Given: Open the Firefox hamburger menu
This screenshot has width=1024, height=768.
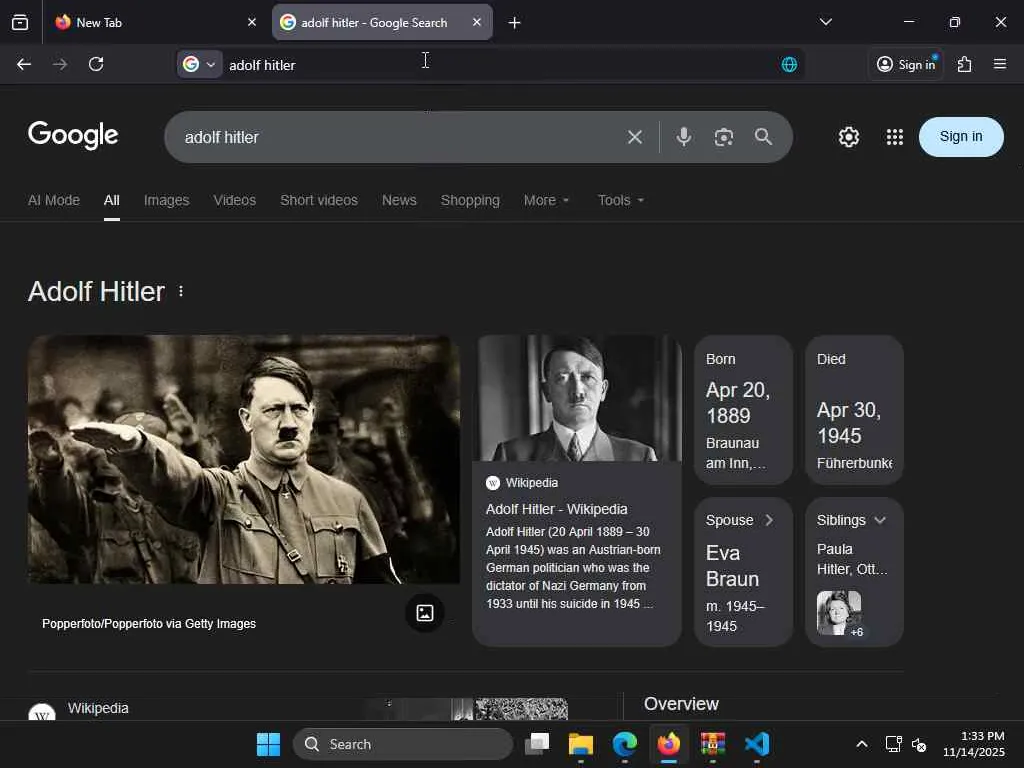Looking at the screenshot, I should [1000, 64].
